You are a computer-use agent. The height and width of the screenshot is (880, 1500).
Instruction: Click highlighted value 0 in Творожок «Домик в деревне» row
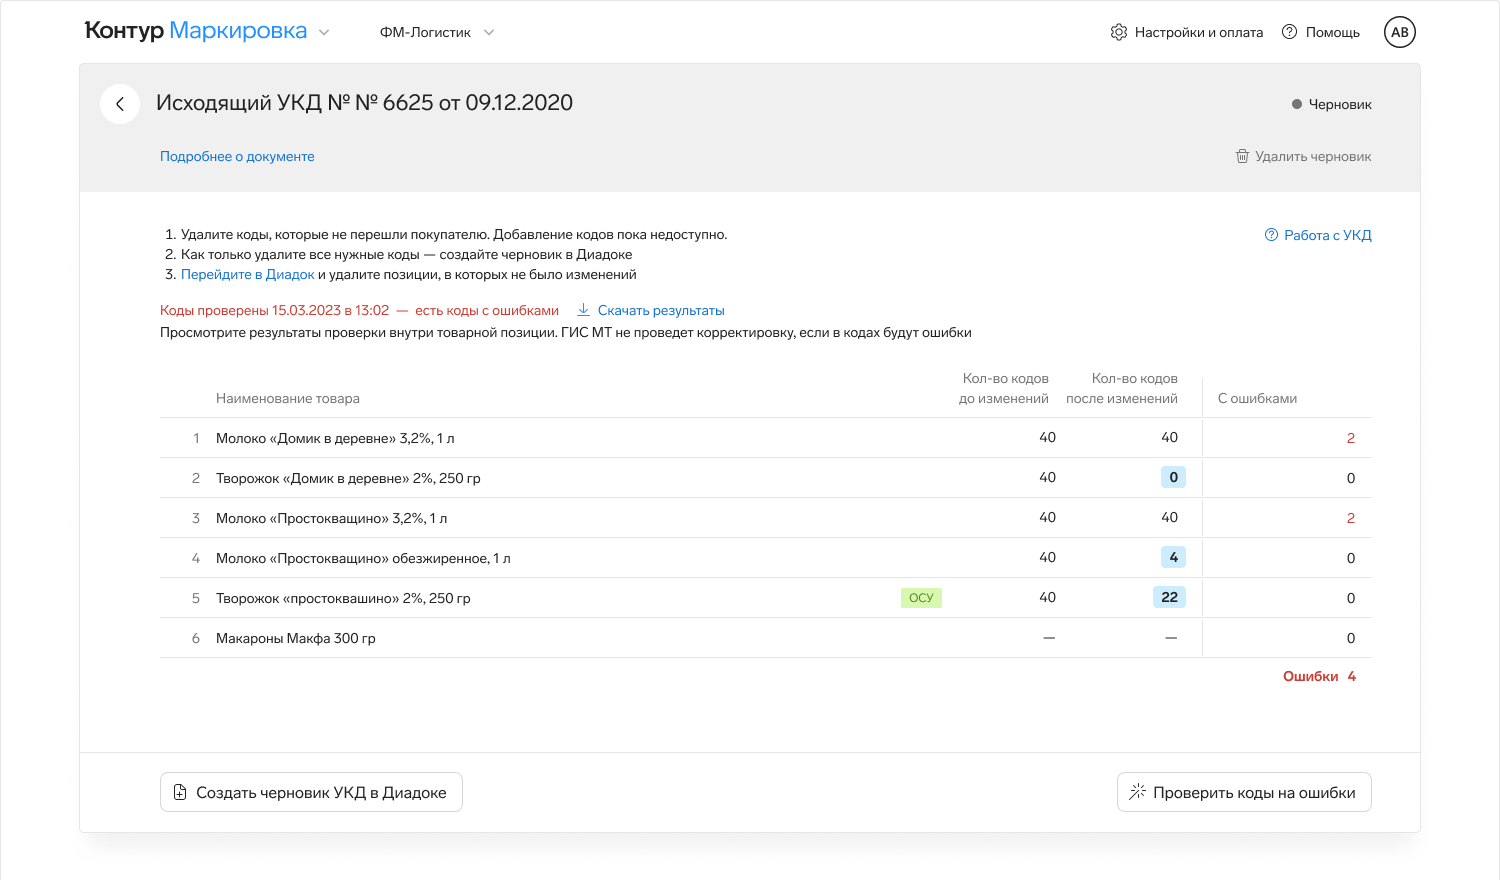pyautogui.click(x=1173, y=477)
